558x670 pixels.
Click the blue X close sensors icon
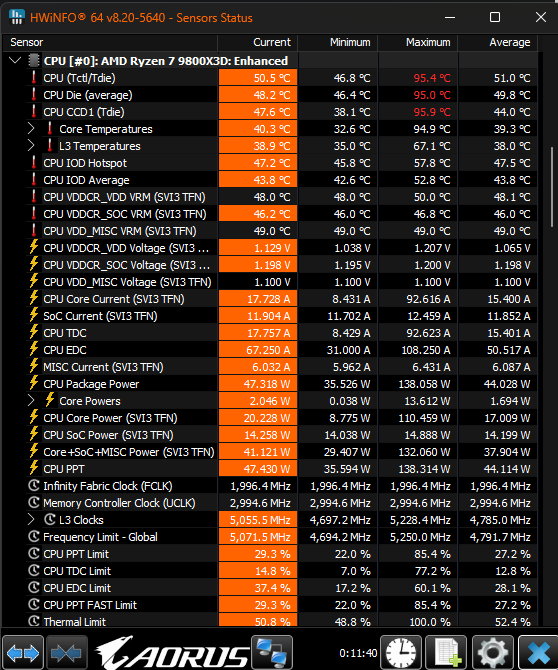[x=538, y=652]
